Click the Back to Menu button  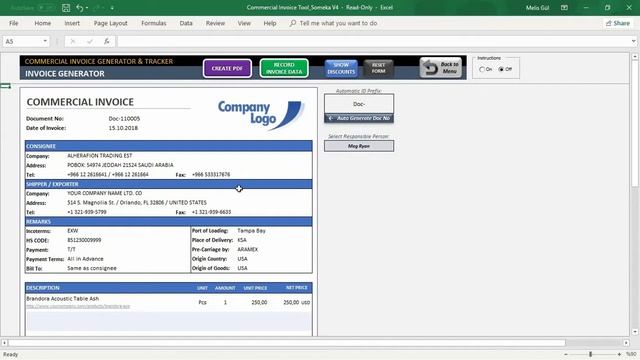click(441, 68)
